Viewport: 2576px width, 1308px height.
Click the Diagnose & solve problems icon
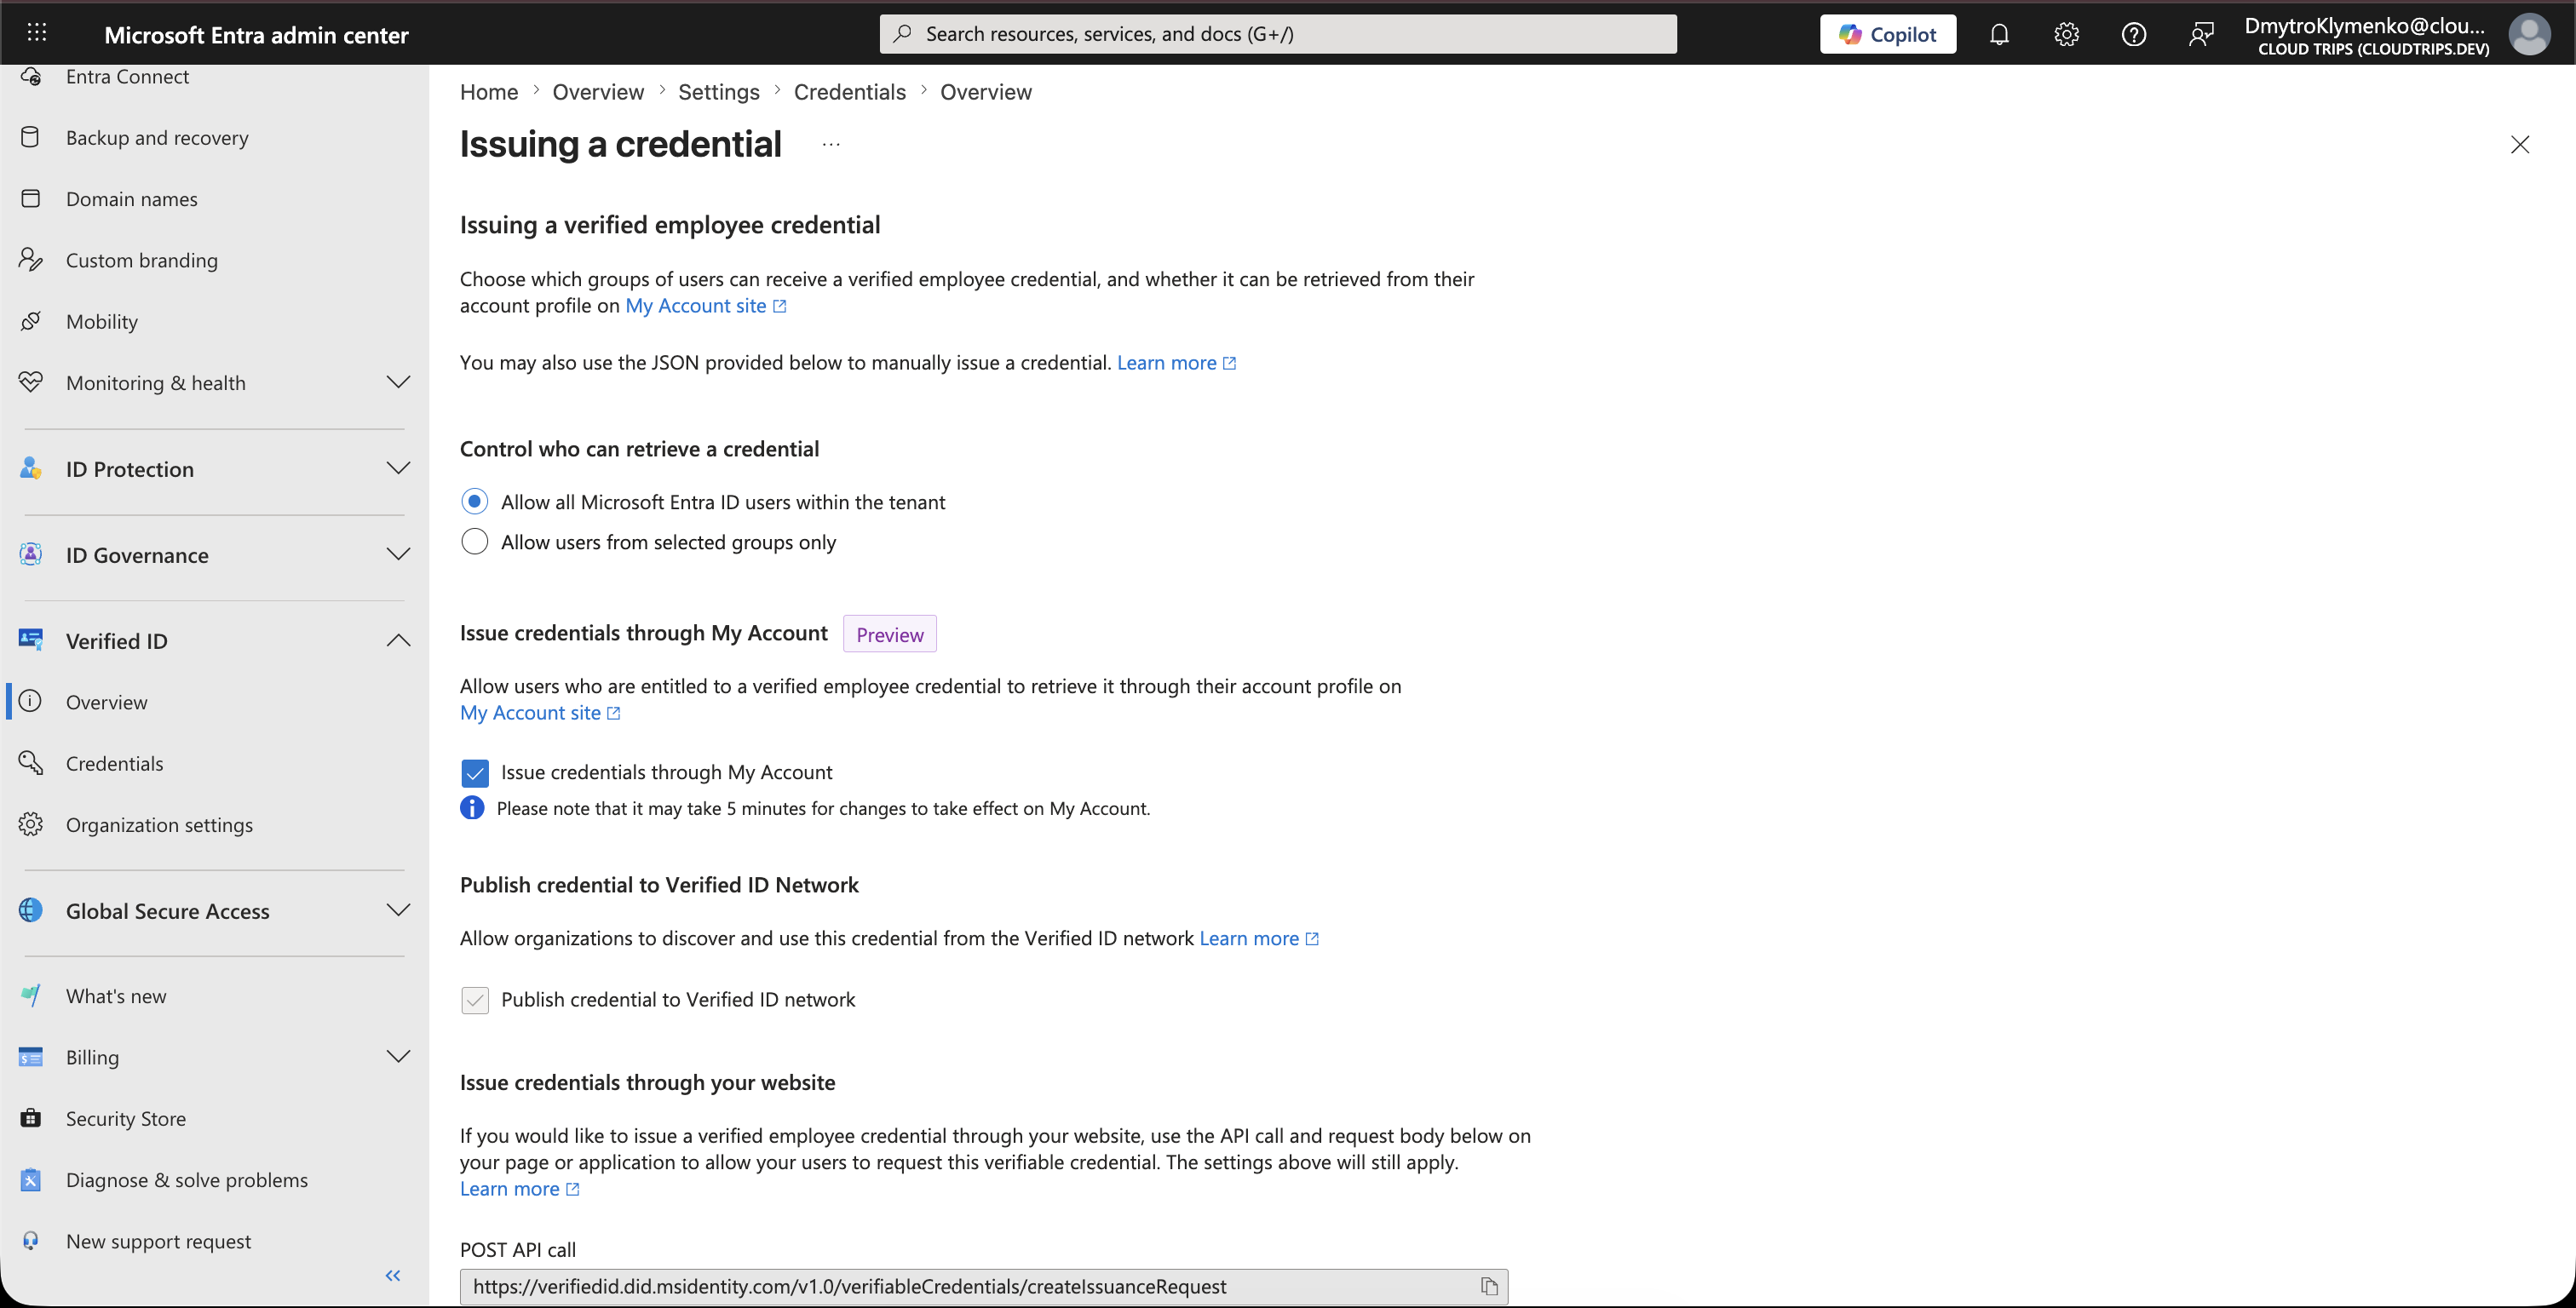31,1179
